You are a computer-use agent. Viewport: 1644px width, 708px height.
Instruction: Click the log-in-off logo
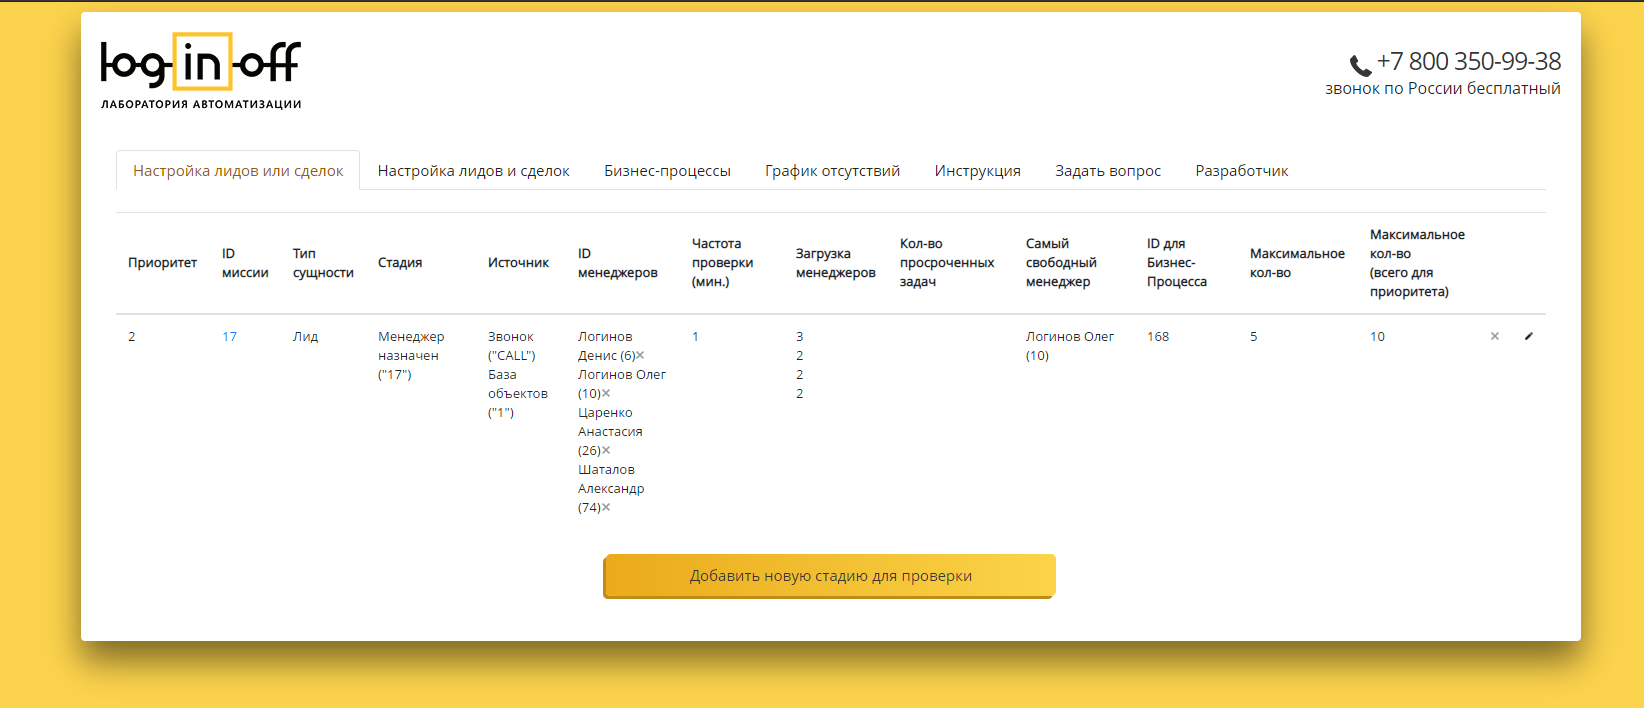point(201,70)
